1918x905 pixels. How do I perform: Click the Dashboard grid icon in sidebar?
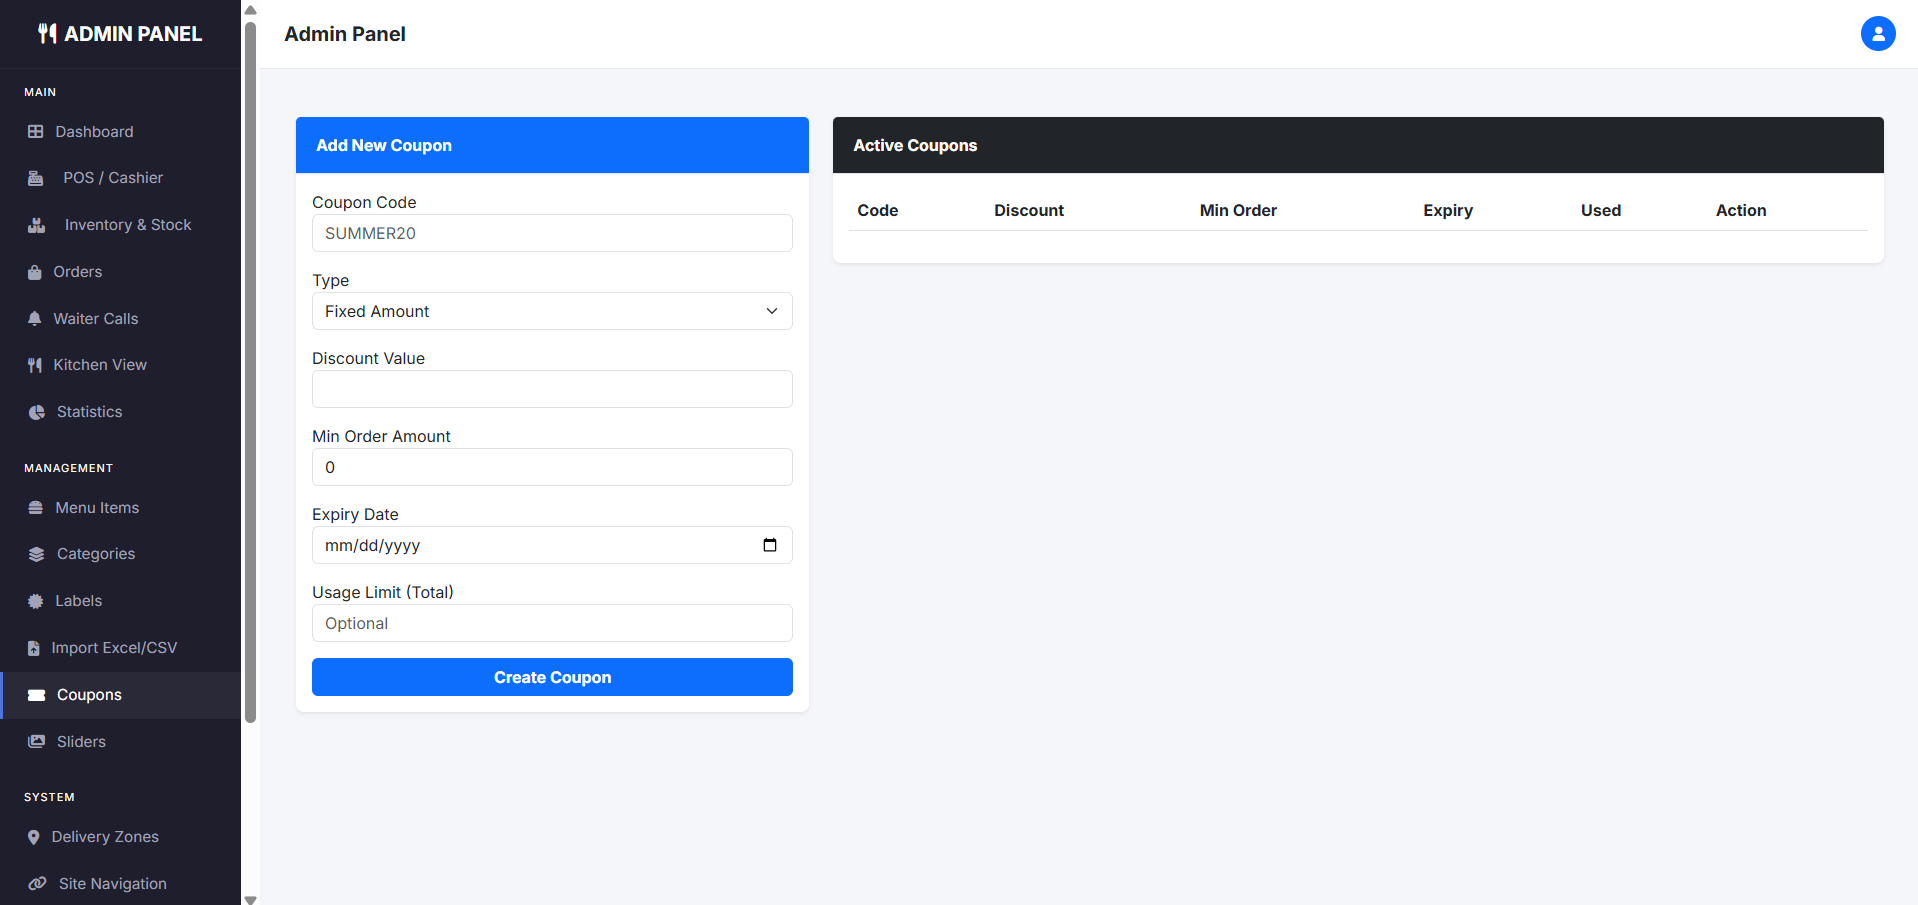click(36, 132)
